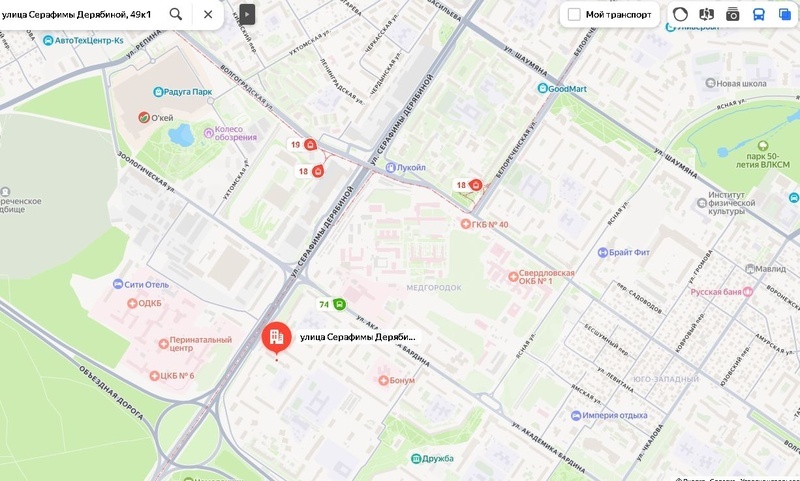Click the Лукойл gas station icon
Image resolution: width=800 pixels, height=481 pixels.
[391, 167]
